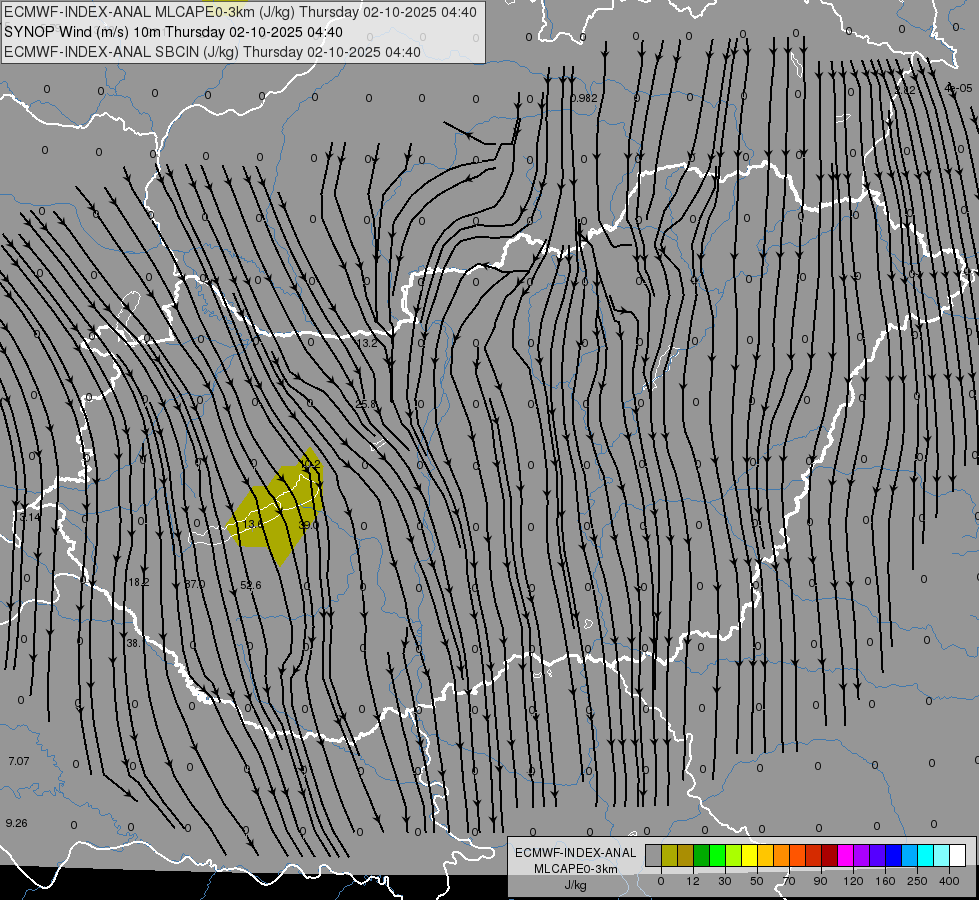
Task: Click the 4e-05 grid value on the map
Action: [x=958, y=88]
